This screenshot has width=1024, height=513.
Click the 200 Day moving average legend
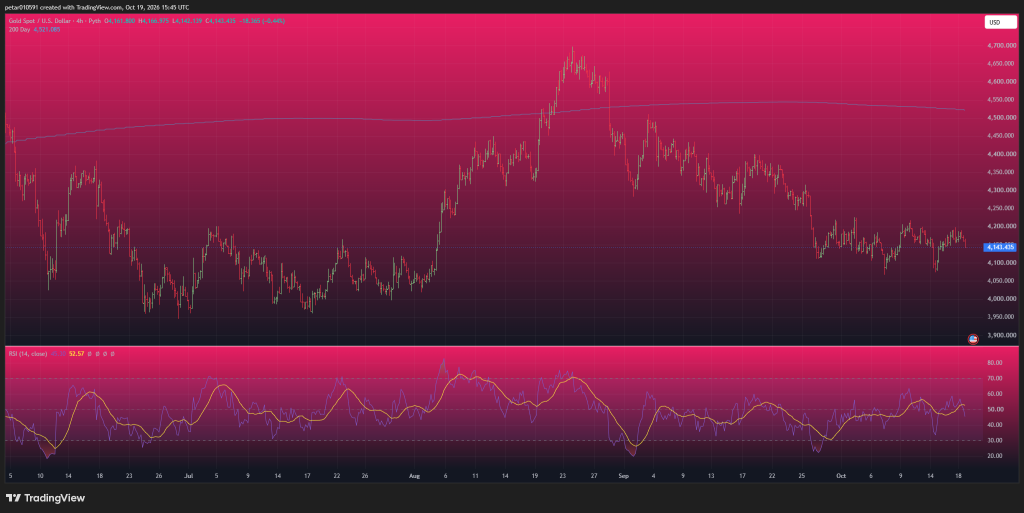[19, 30]
